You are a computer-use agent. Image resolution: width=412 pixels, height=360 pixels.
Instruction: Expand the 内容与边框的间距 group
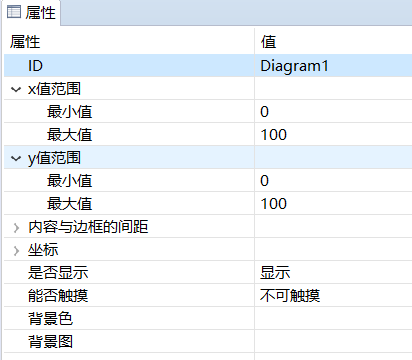[x=16, y=228]
